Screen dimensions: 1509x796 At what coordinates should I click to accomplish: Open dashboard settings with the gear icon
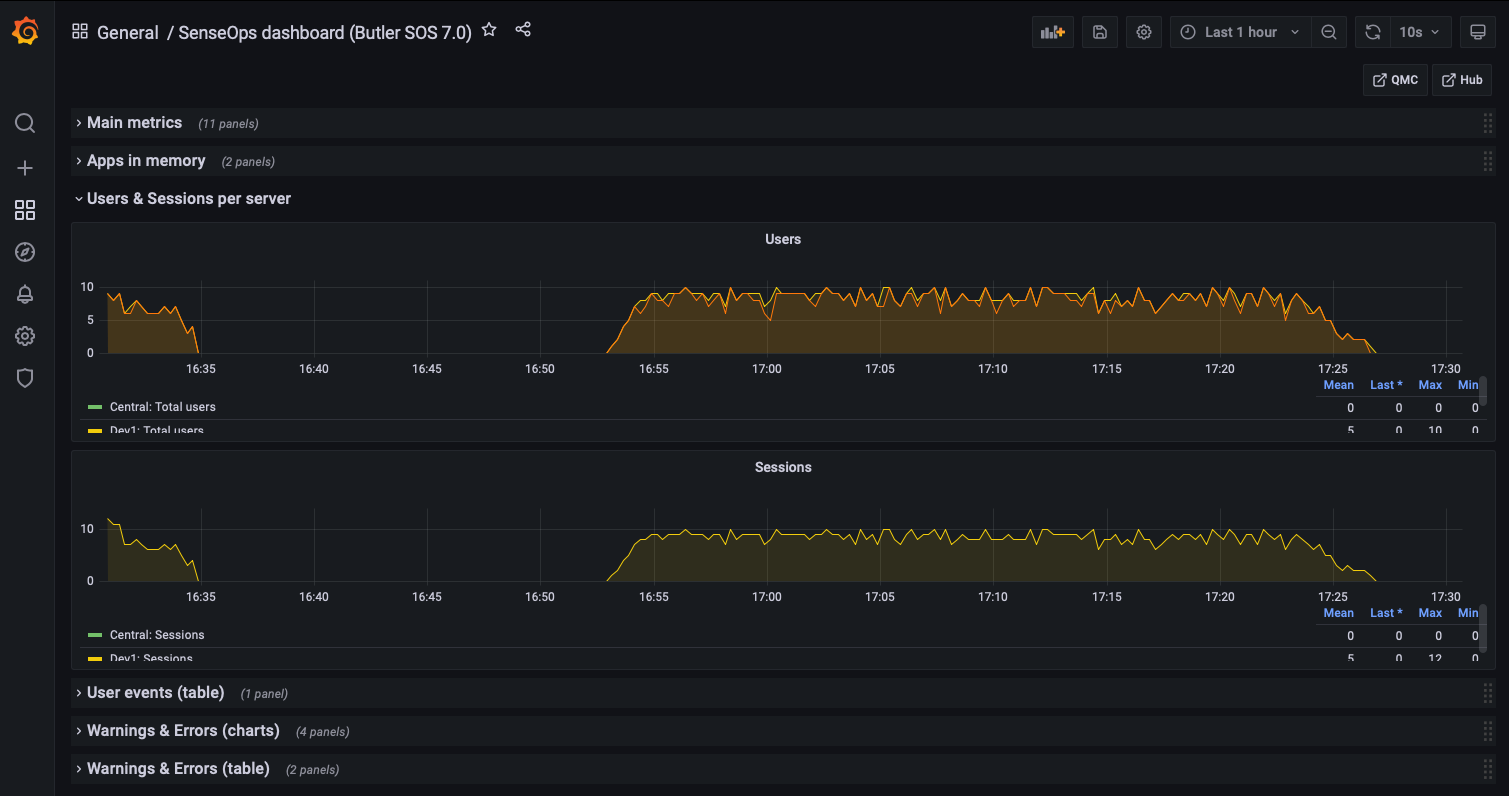pos(1143,31)
